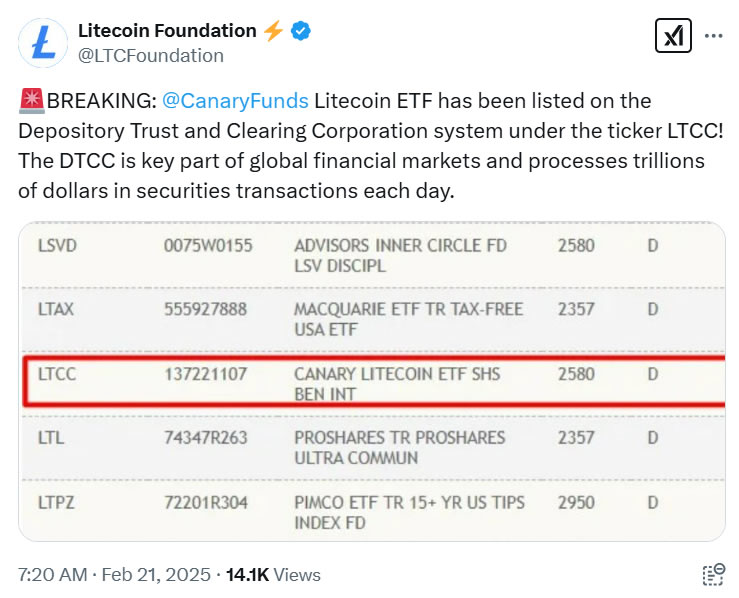
Task: Click the CANARY LITECOIN ETF SHS text
Action: pos(397,374)
